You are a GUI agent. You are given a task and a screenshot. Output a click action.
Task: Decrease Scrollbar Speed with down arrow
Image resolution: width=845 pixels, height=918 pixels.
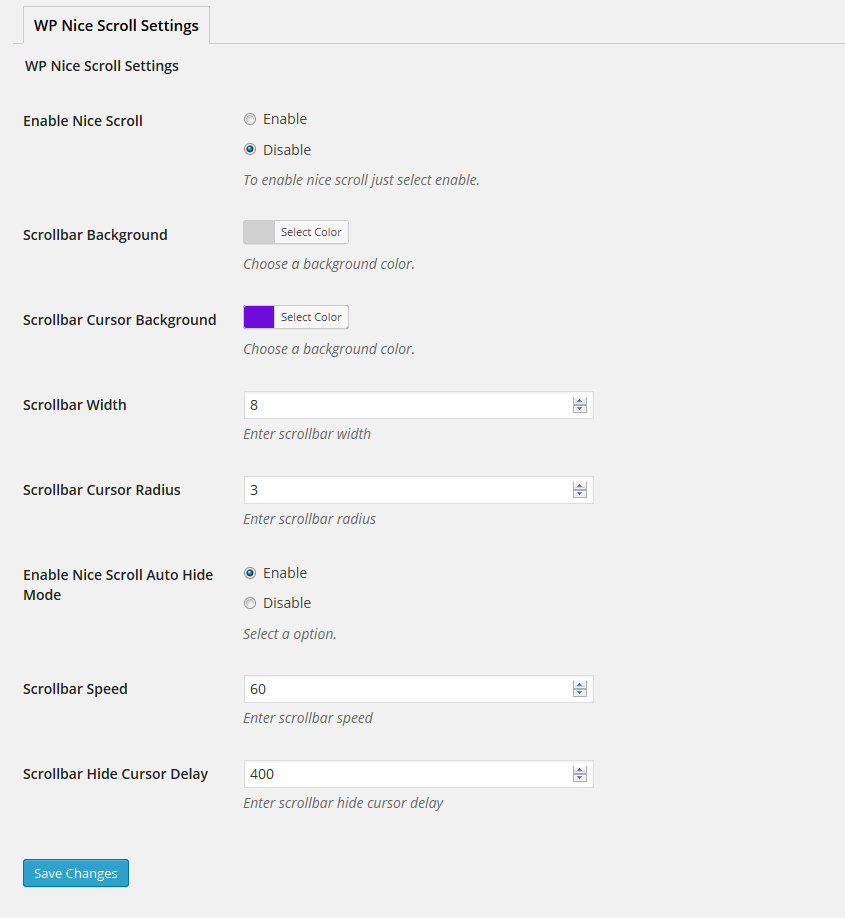[x=580, y=693]
